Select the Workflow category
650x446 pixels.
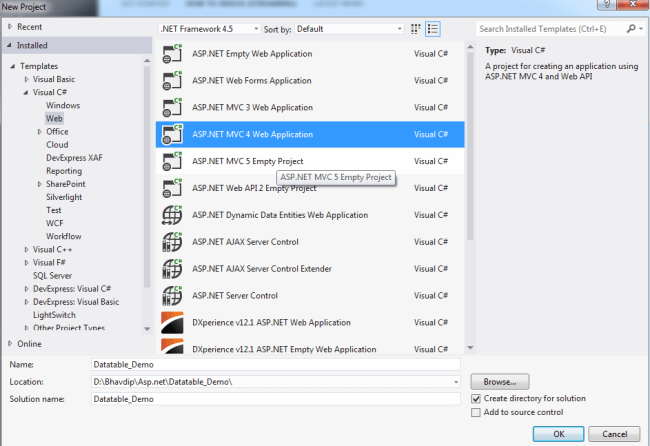click(64, 236)
